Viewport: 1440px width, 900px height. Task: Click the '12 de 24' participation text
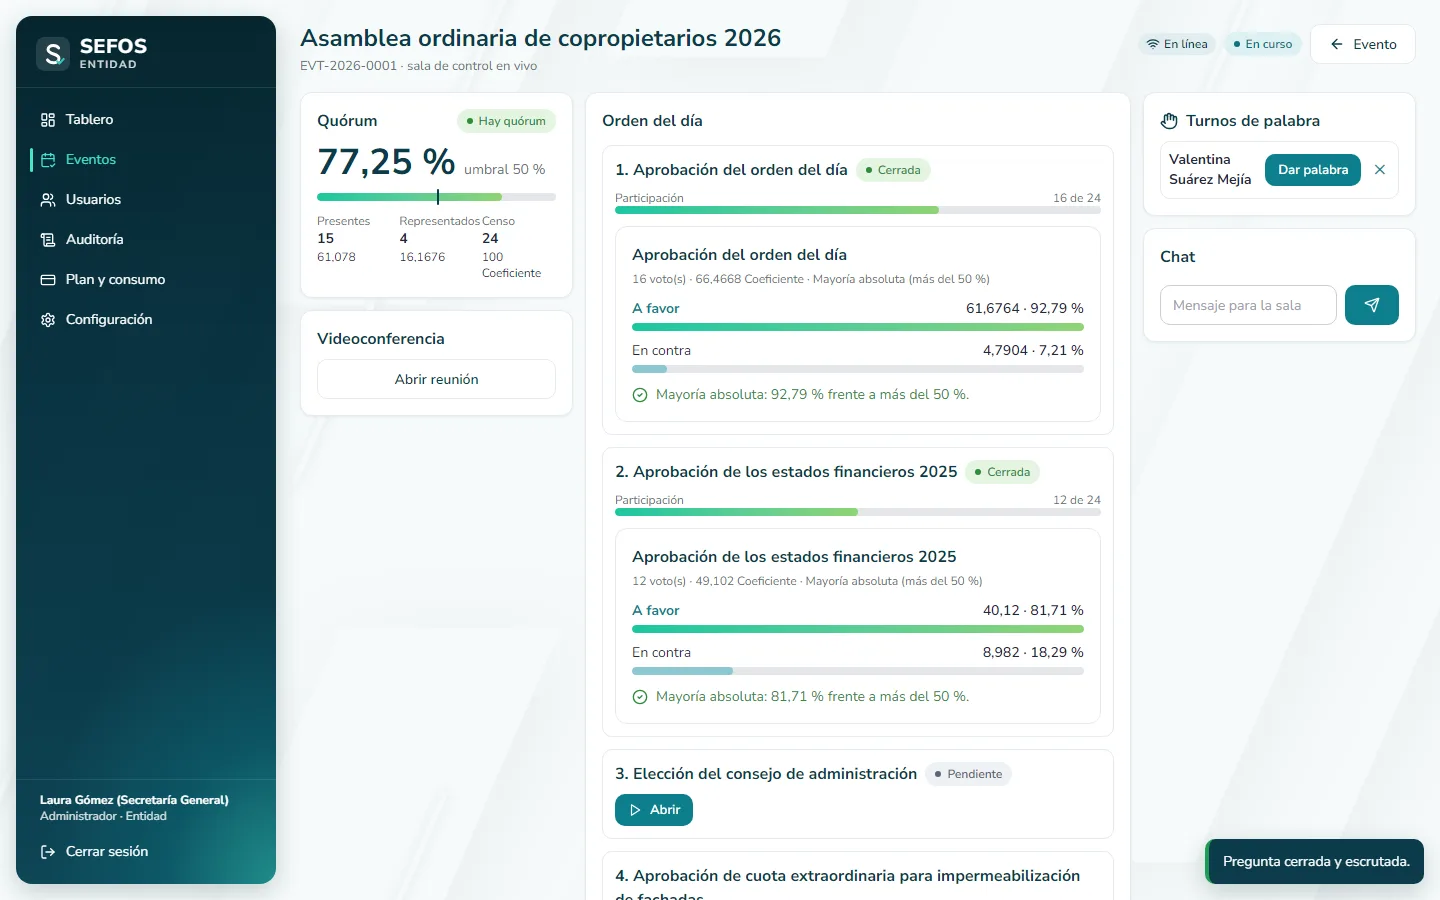(1077, 500)
